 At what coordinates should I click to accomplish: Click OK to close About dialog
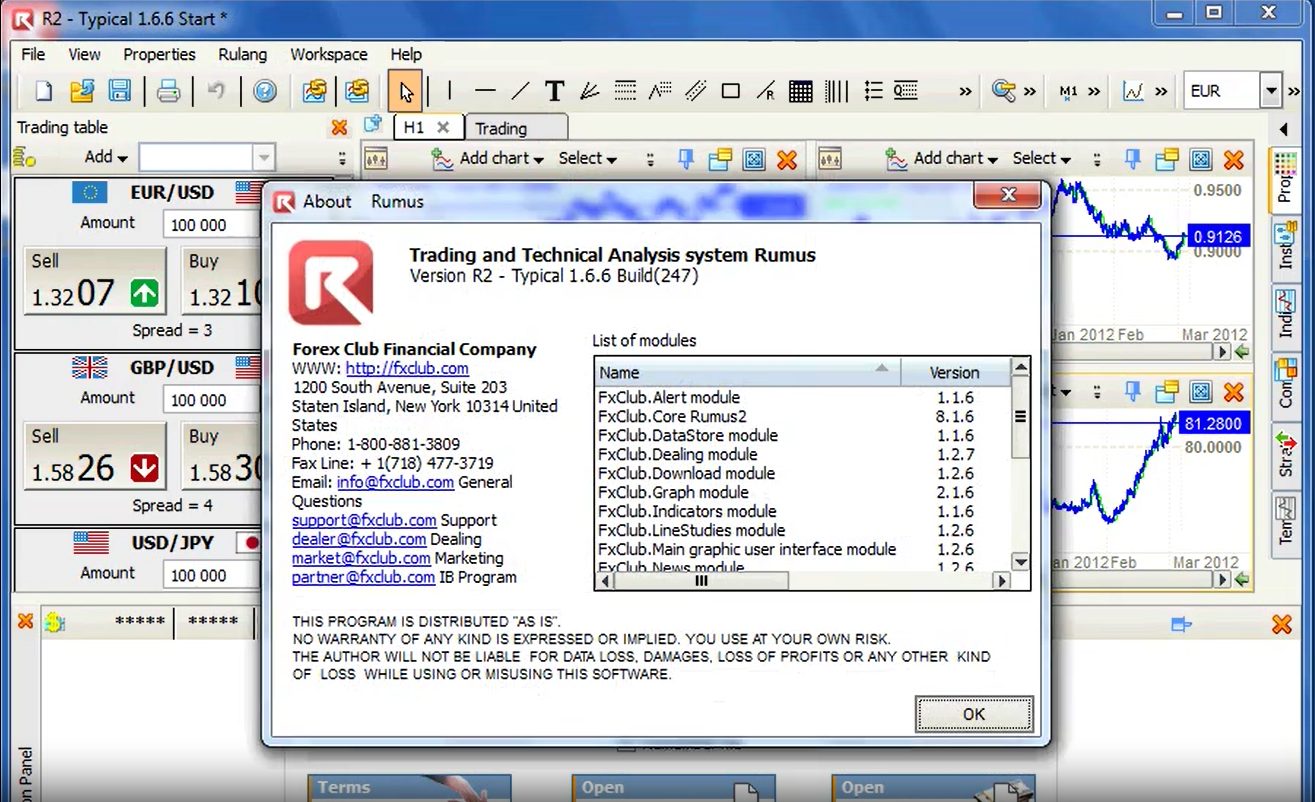973,714
